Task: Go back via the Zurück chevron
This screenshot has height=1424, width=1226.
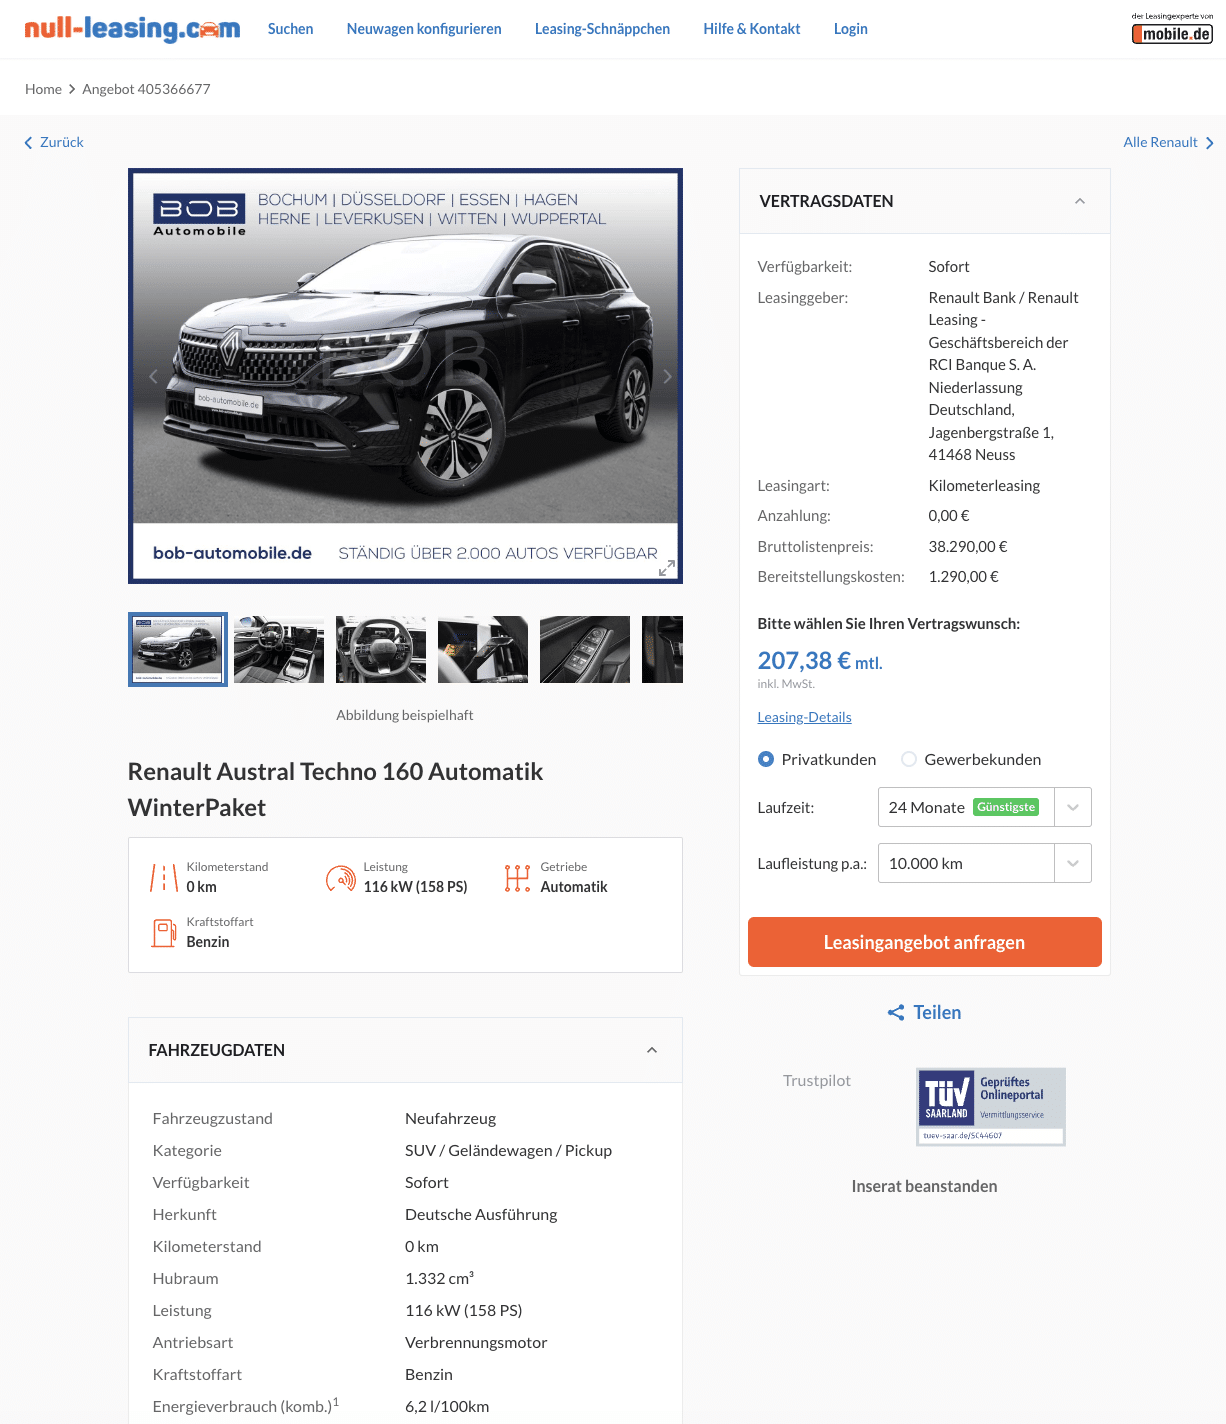Action: pyautogui.click(x=29, y=143)
